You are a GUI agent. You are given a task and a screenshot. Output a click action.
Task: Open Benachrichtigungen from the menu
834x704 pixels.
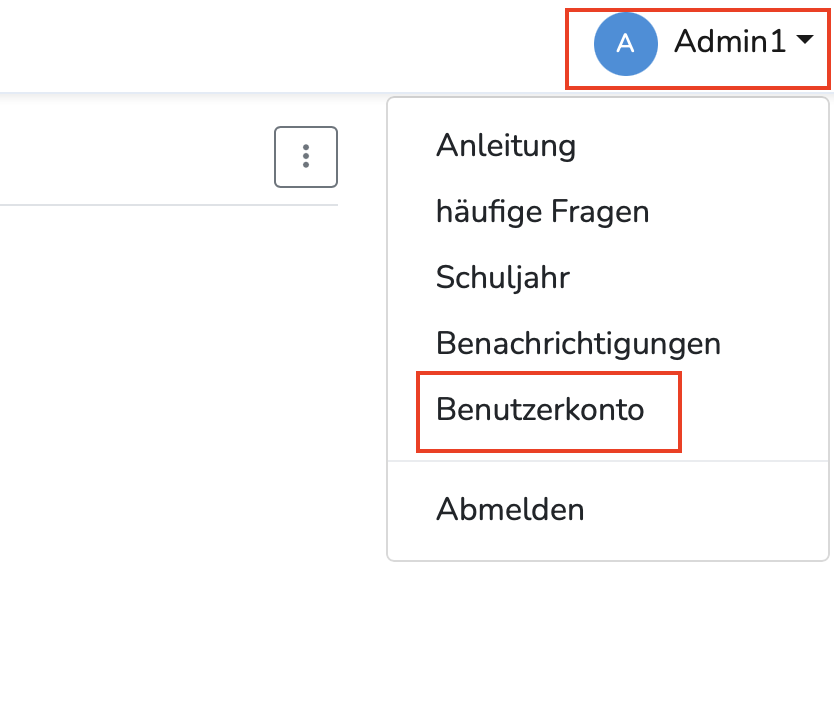click(578, 343)
